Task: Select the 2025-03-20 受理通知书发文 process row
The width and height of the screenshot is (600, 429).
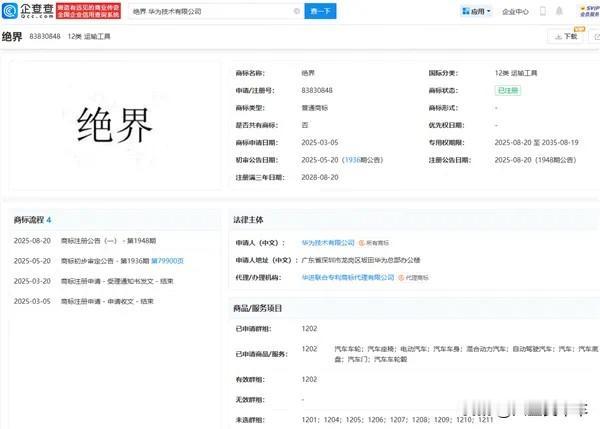Action: point(94,281)
